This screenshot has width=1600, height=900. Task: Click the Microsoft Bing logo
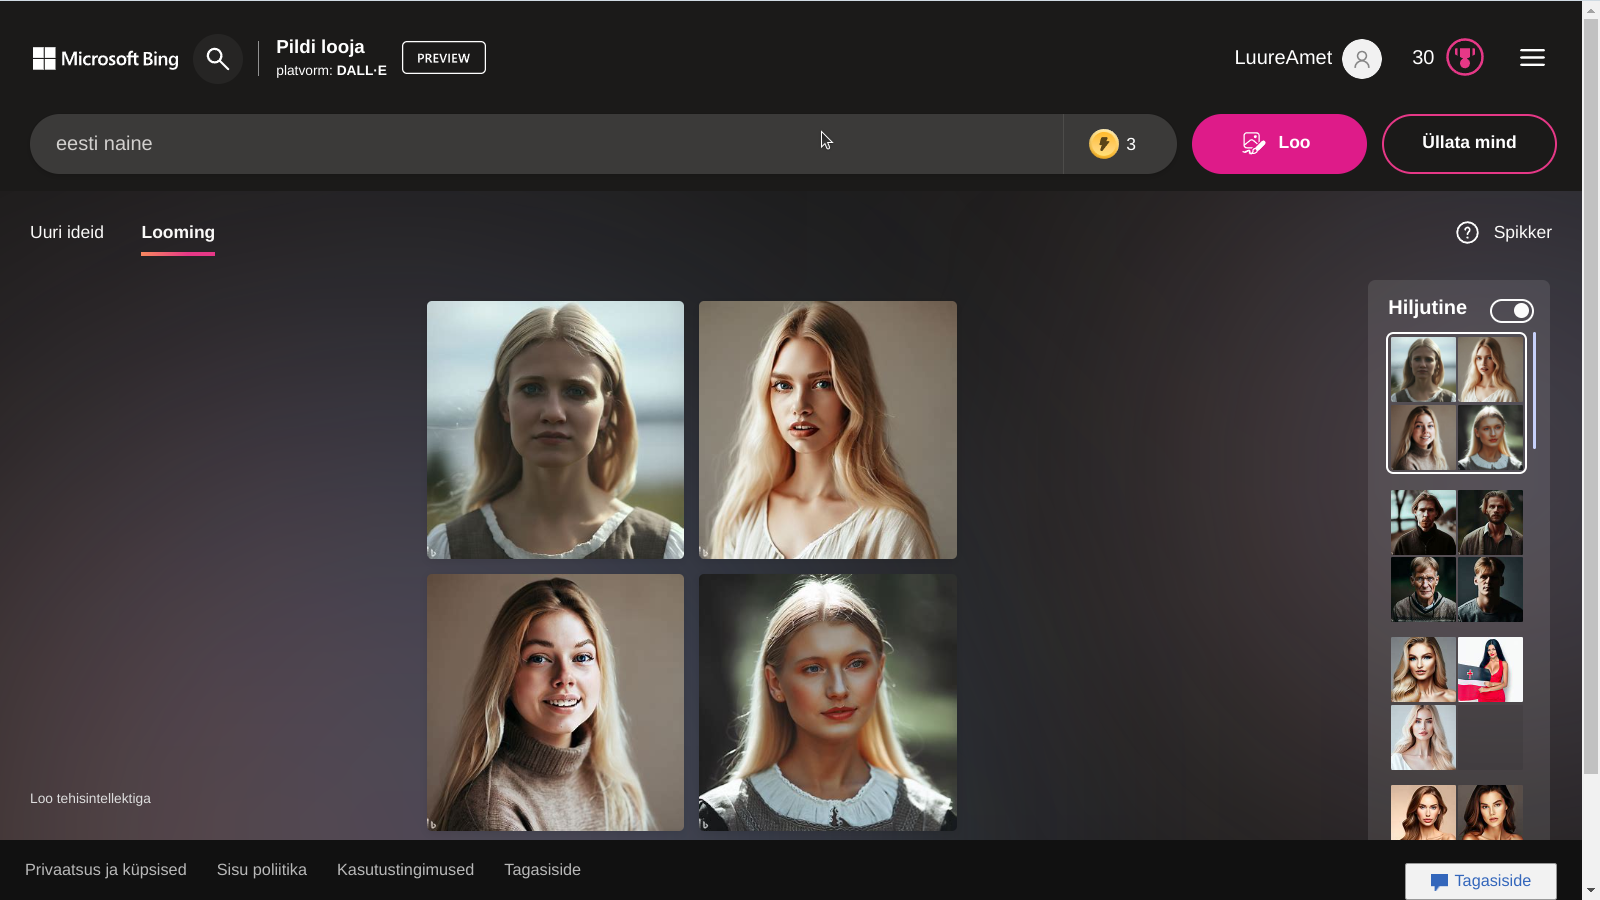(x=105, y=59)
